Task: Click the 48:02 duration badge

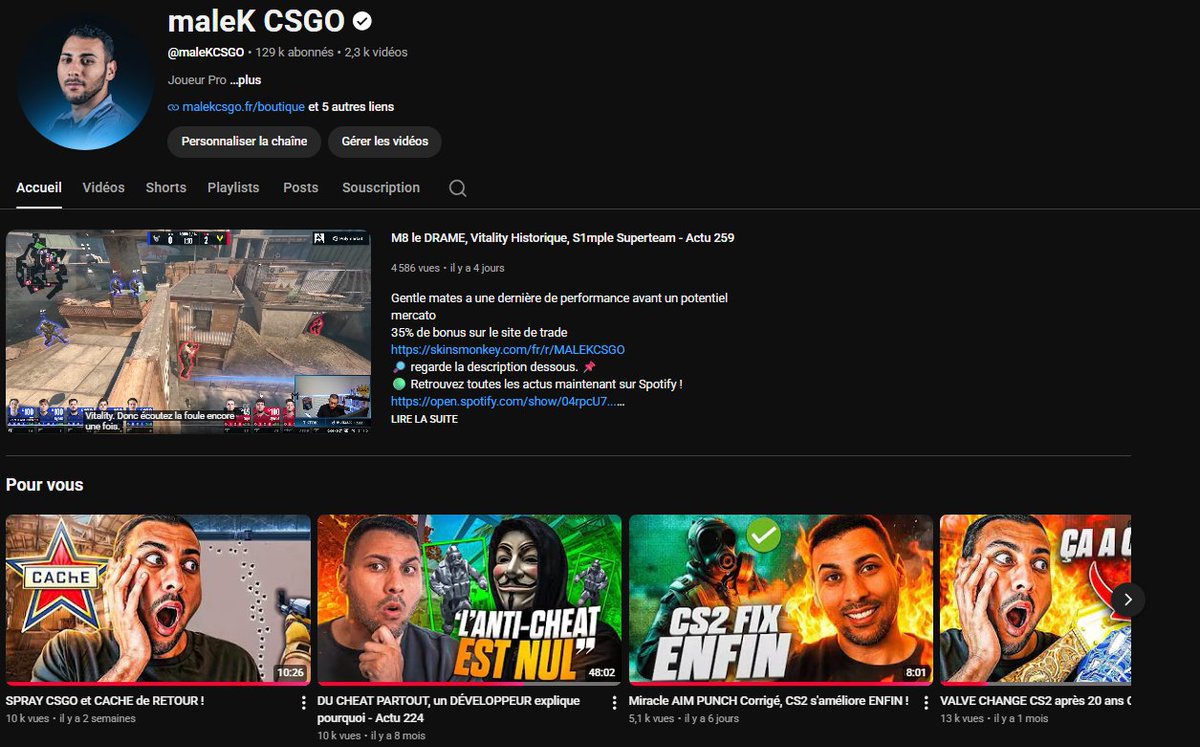Action: pyautogui.click(x=602, y=673)
